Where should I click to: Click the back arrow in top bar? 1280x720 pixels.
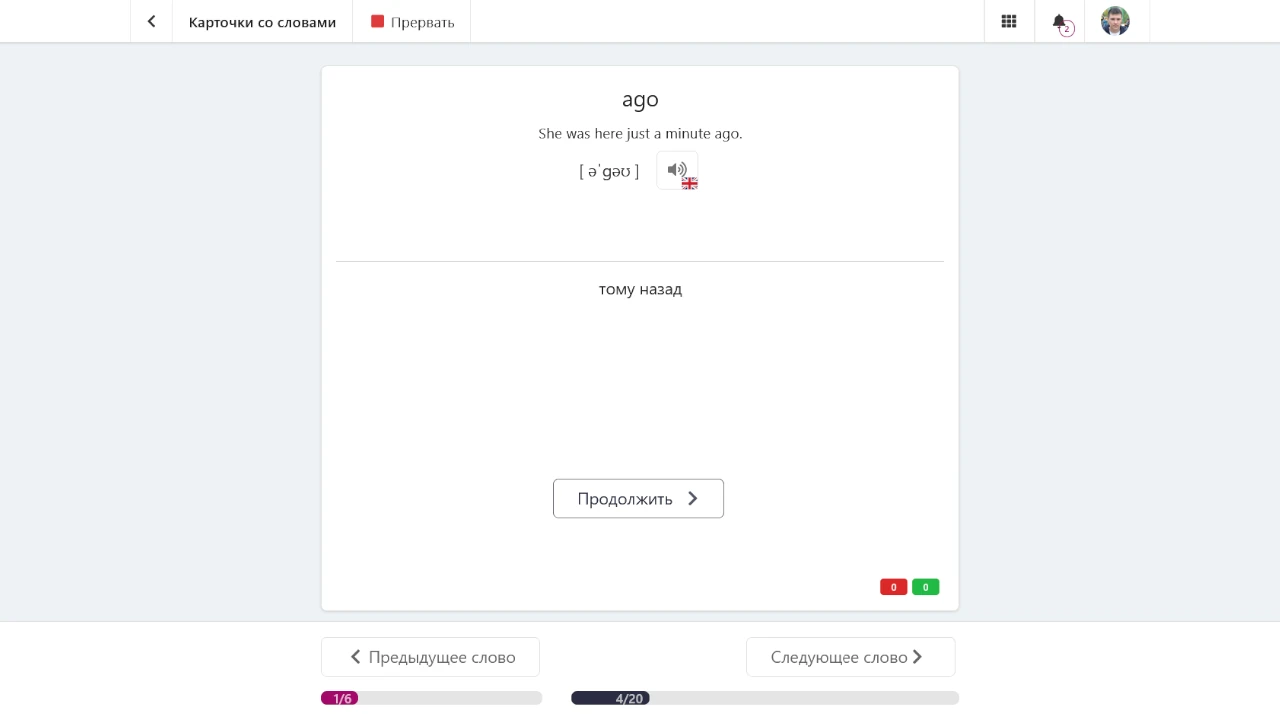(x=151, y=21)
